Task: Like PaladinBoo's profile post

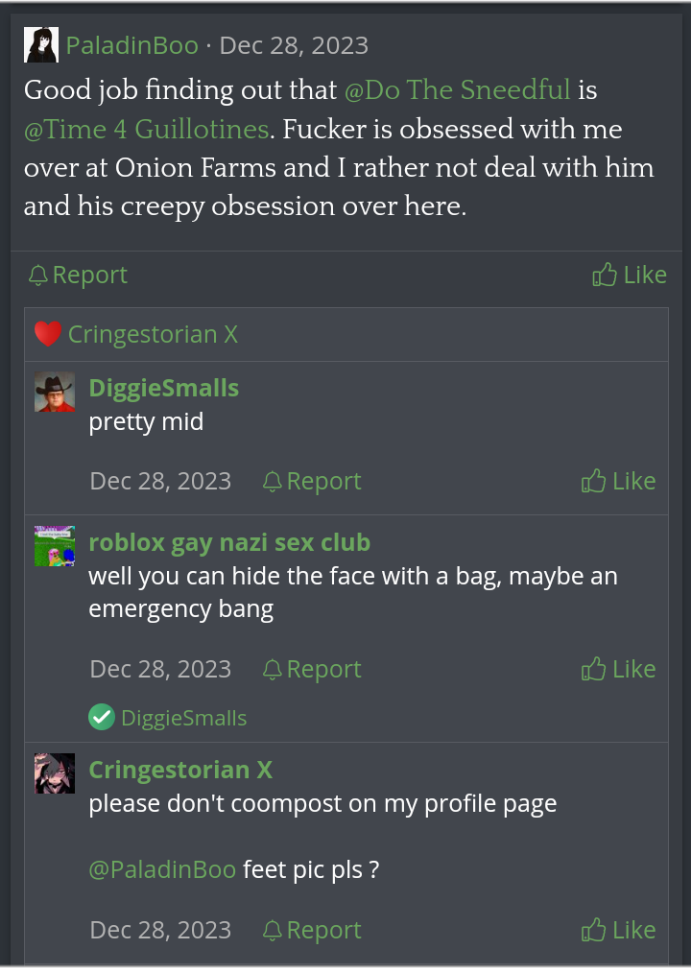Action: [629, 275]
